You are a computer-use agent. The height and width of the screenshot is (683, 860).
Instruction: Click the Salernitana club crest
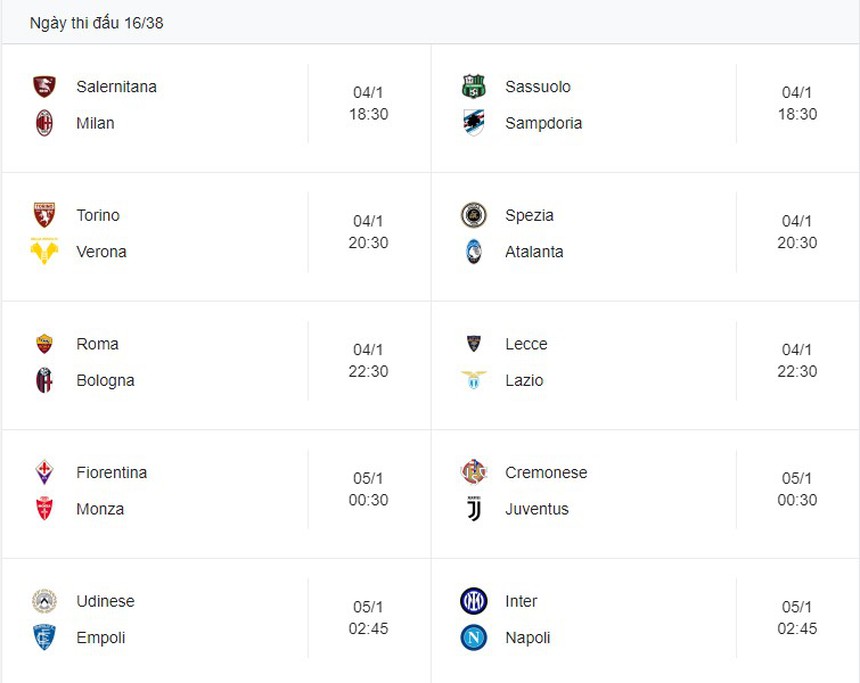44,87
